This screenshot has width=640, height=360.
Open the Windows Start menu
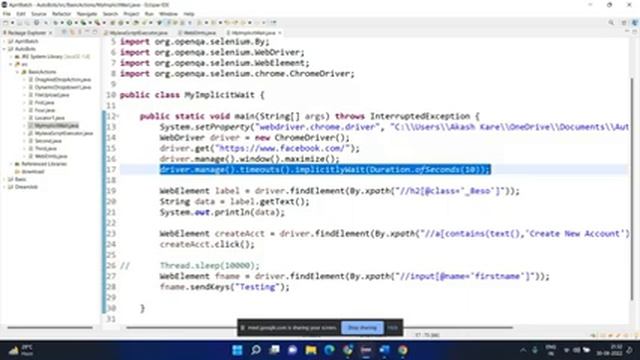237,350
